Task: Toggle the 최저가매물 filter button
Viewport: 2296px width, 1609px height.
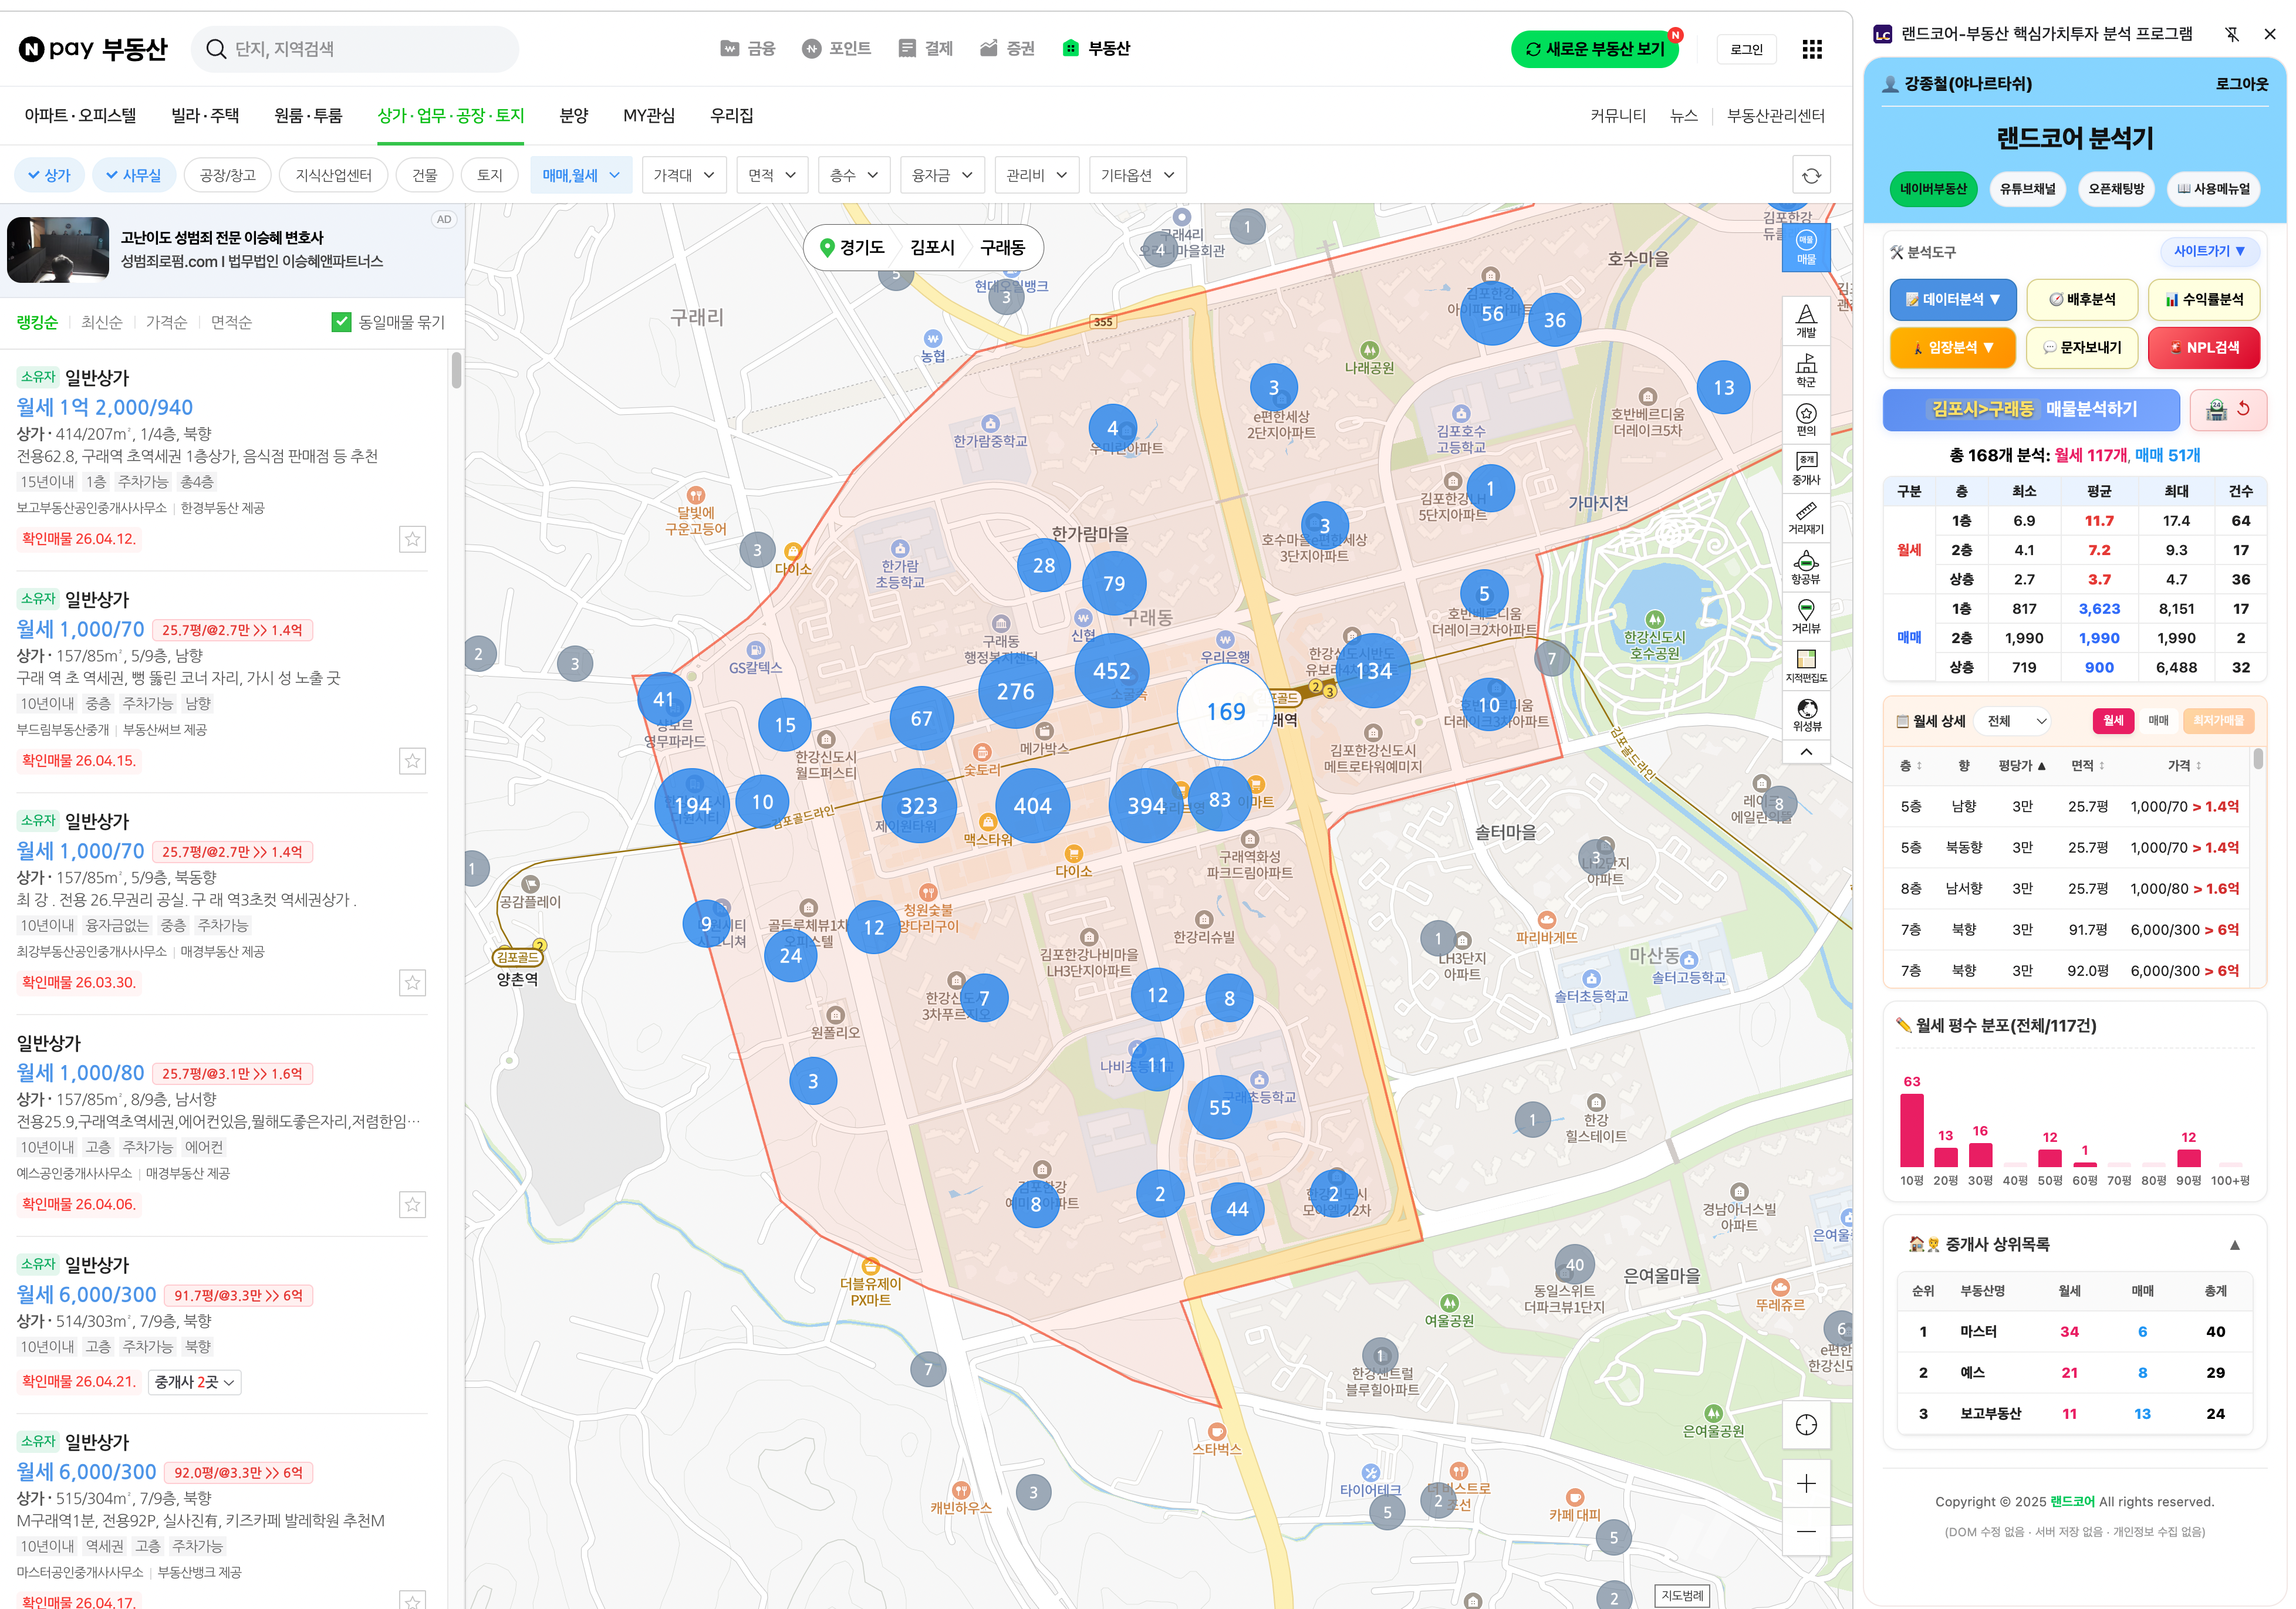Action: click(2217, 721)
